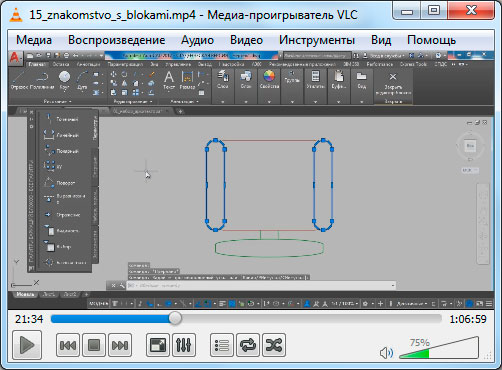Toggle fullscreen video mode
This screenshot has height=370, width=502.
[158, 345]
